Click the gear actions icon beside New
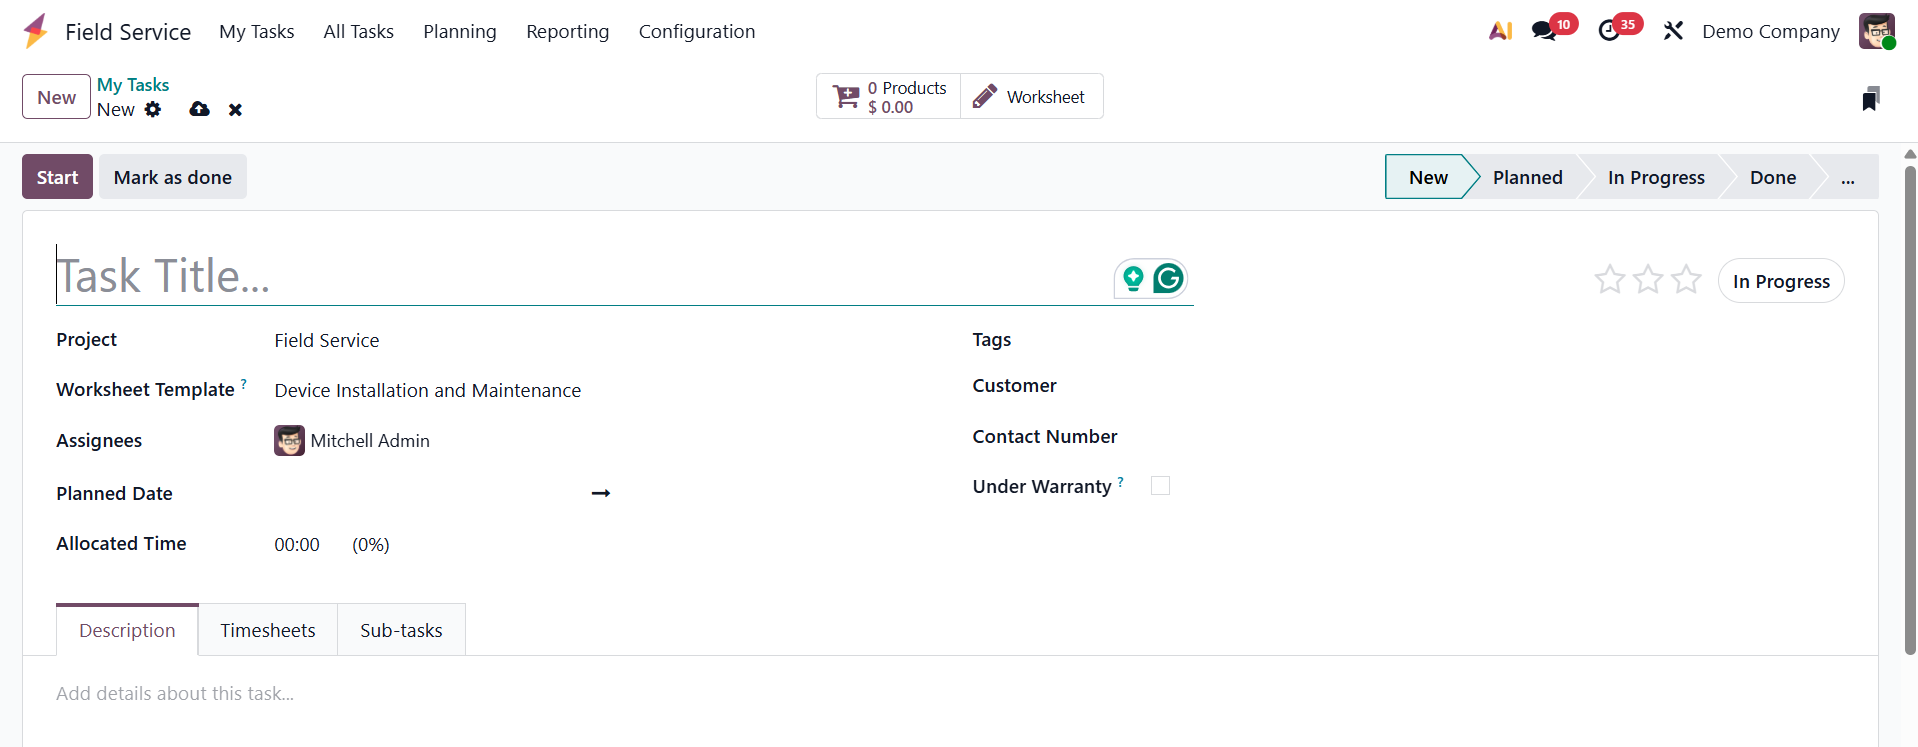 [x=153, y=109]
